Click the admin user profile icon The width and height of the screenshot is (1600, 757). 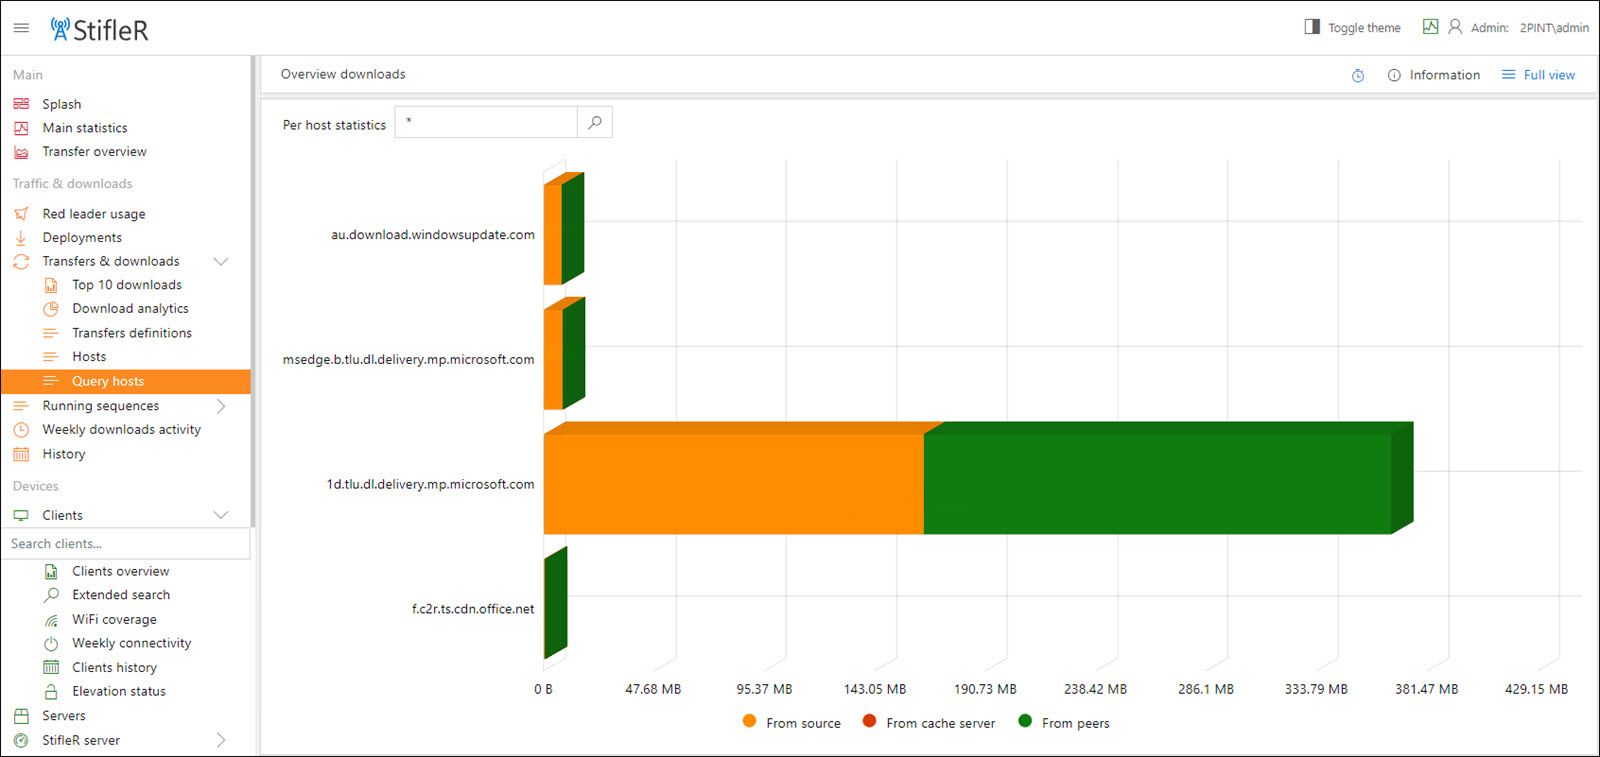[x=1455, y=27]
